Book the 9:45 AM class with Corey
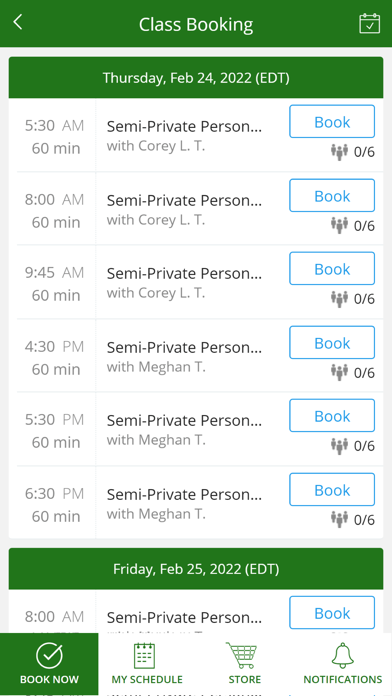The height and width of the screenshot is (696, 392). coord(332,269)
